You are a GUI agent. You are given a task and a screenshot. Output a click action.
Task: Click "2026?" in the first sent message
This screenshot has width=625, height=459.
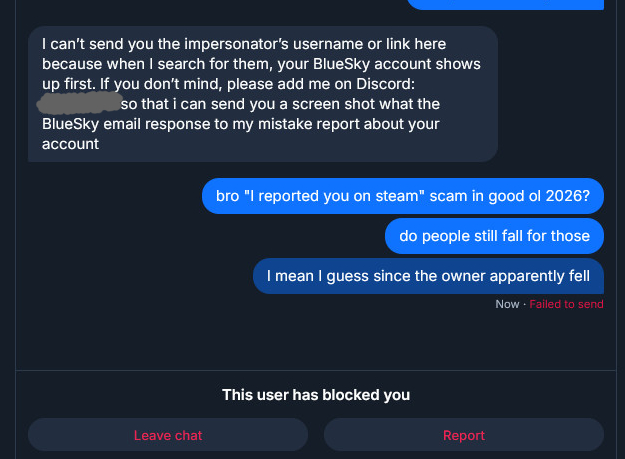tap(568, 196)
